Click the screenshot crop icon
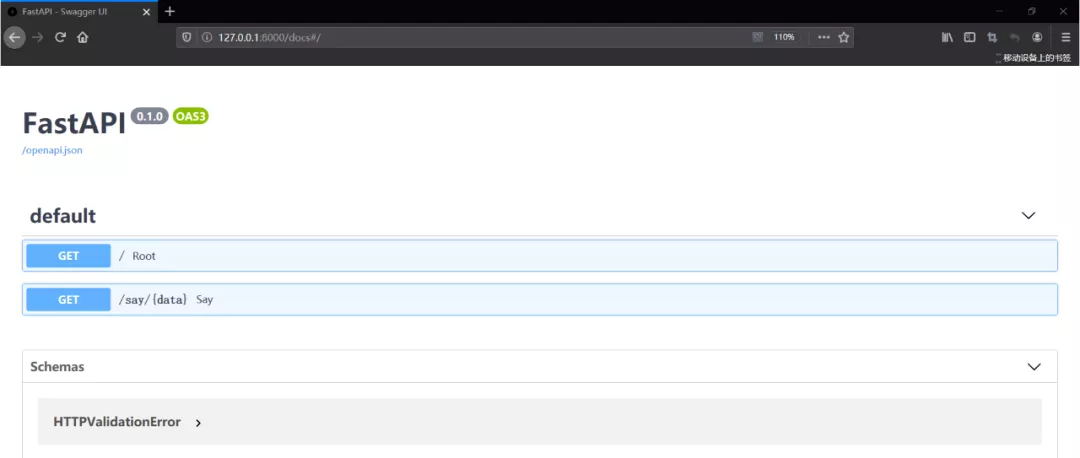The width and height of the screenshot is (1080, 458). click(992, 37)
